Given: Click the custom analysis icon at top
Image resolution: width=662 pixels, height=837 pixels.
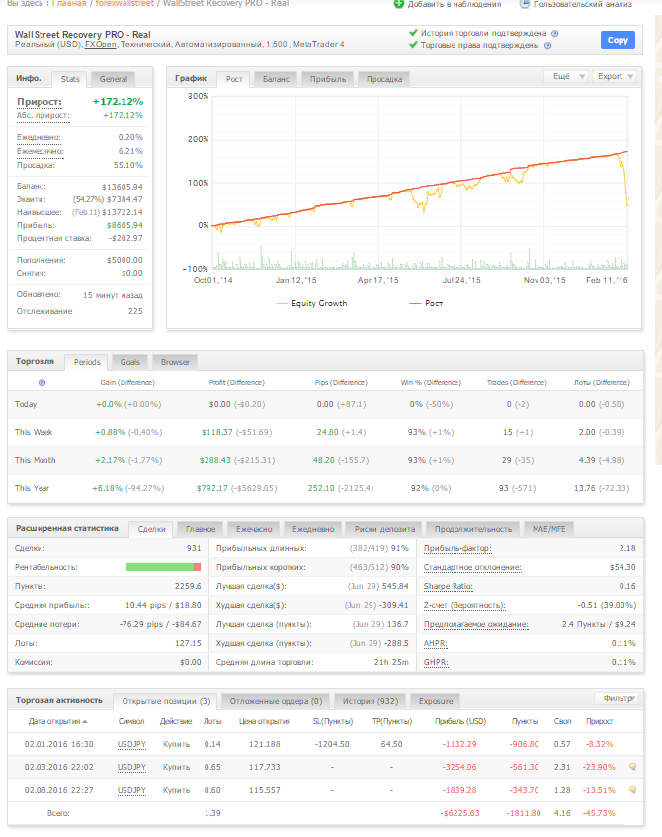Looking at the screenshot, I should point(525,4).
